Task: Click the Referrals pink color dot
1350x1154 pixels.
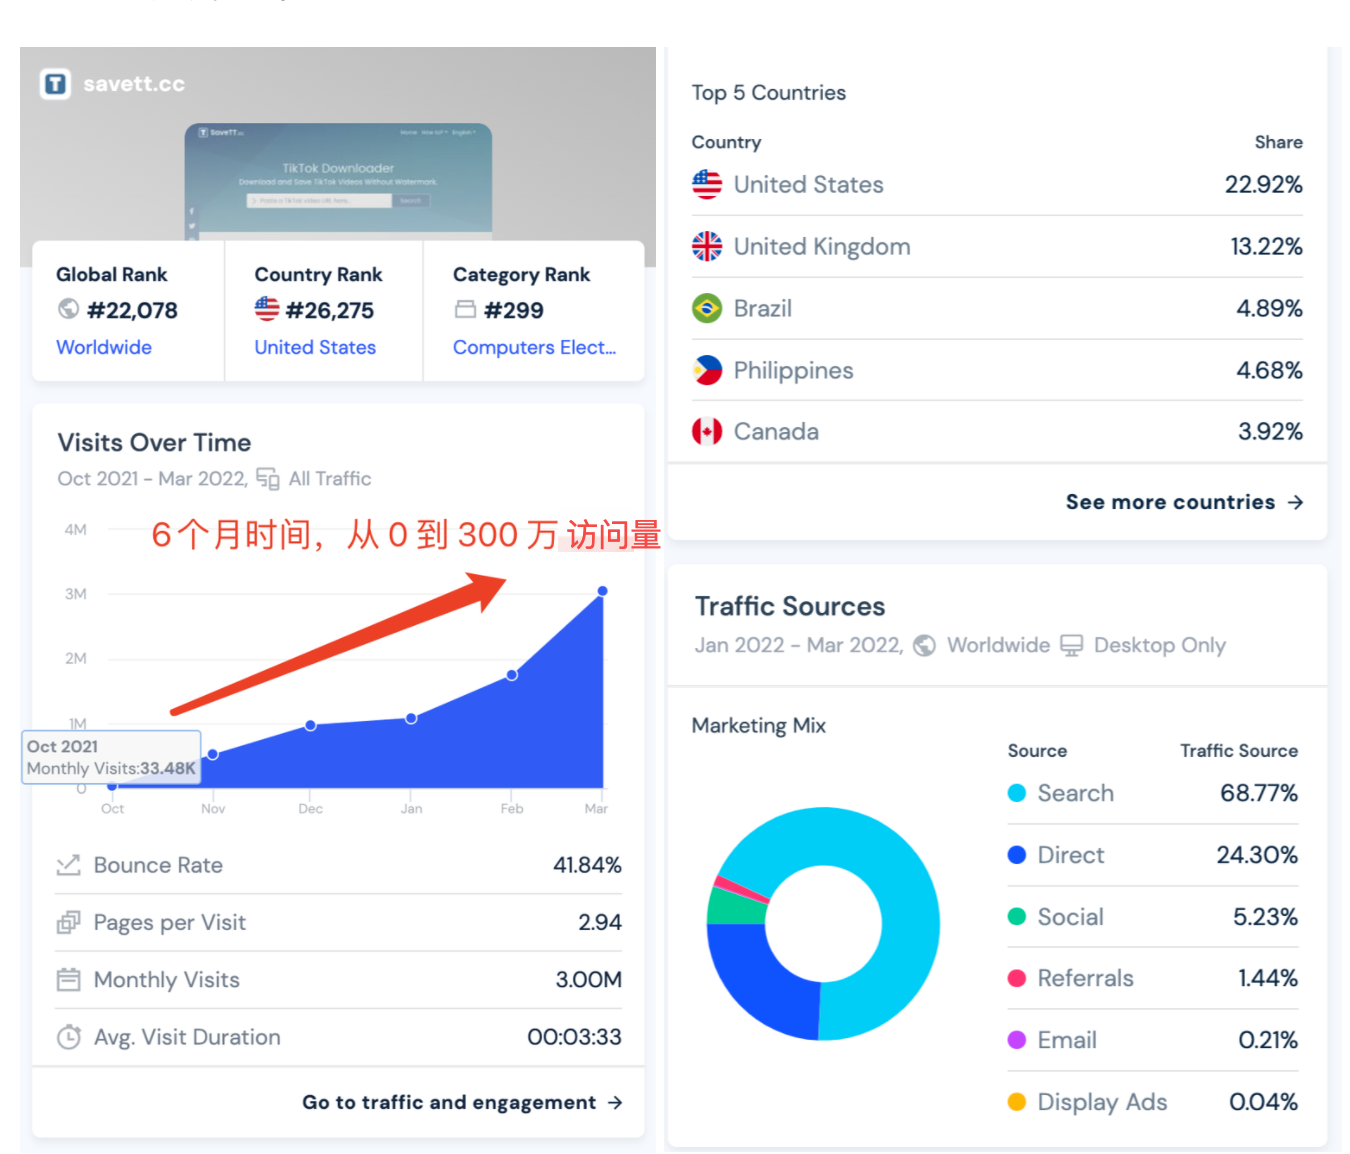Action: (x=1017, y=978)
